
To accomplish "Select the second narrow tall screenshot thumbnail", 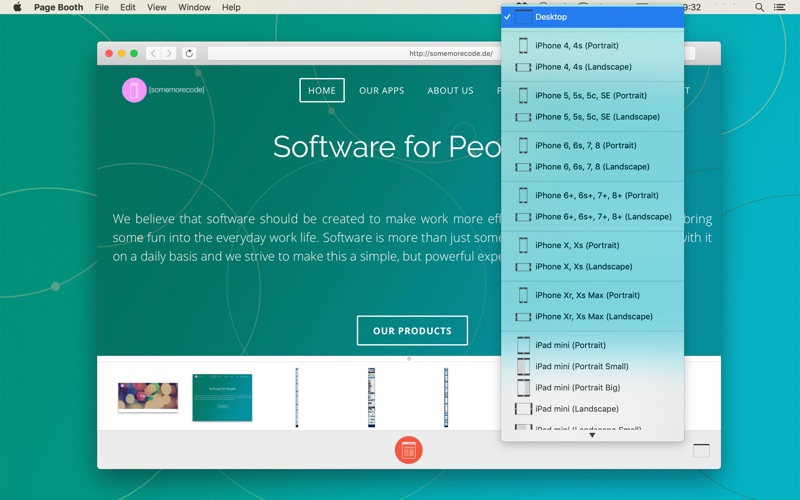I will click(x=371, y=397).
